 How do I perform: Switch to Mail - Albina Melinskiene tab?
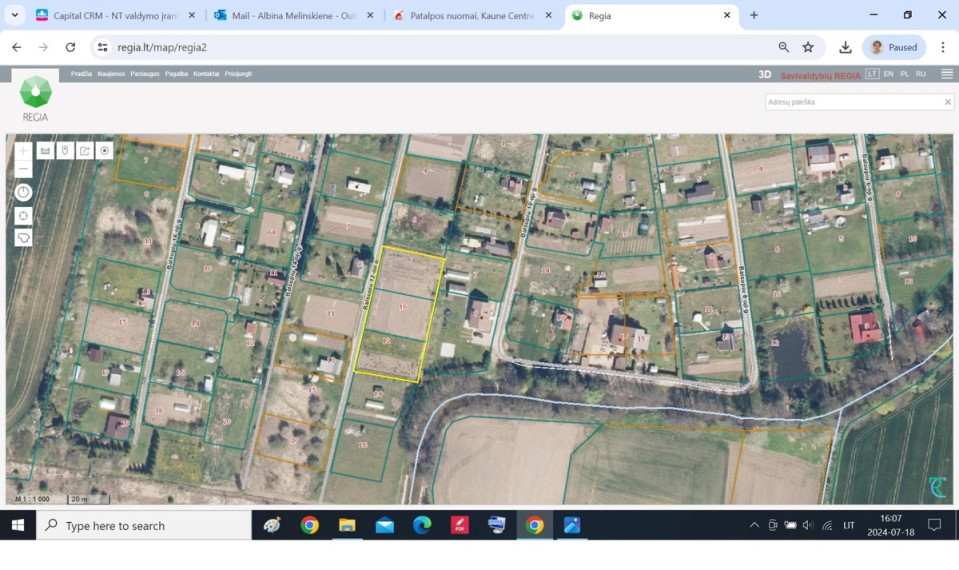point(294,15)
